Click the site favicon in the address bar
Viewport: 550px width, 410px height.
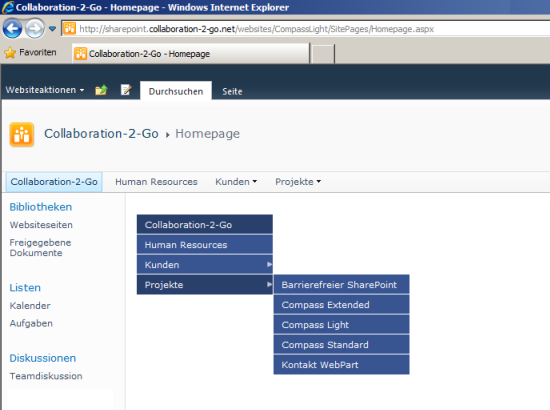(x=69, y=28)
